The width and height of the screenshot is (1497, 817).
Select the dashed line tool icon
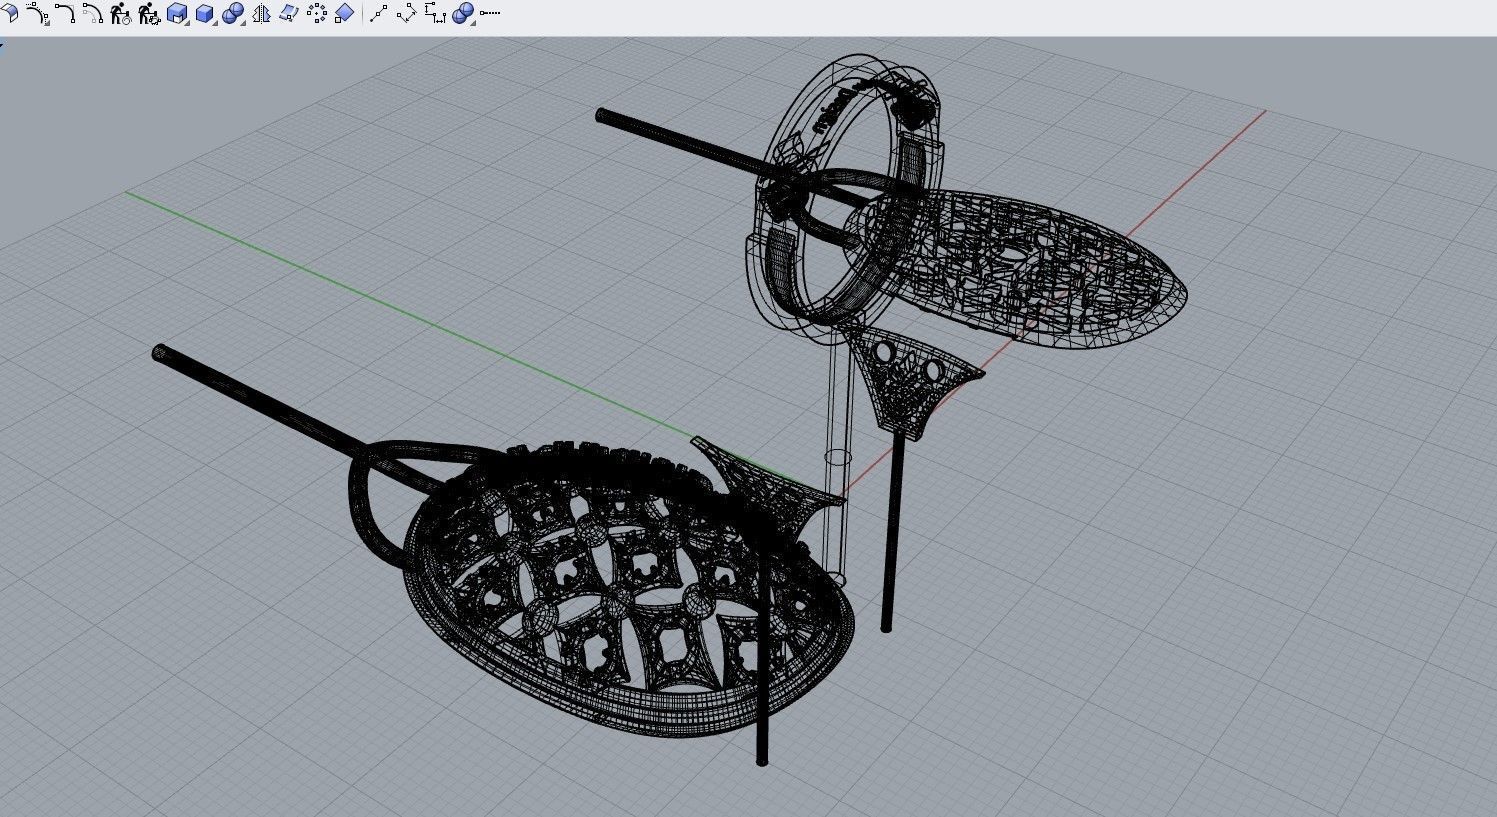(x=490, y=13)
